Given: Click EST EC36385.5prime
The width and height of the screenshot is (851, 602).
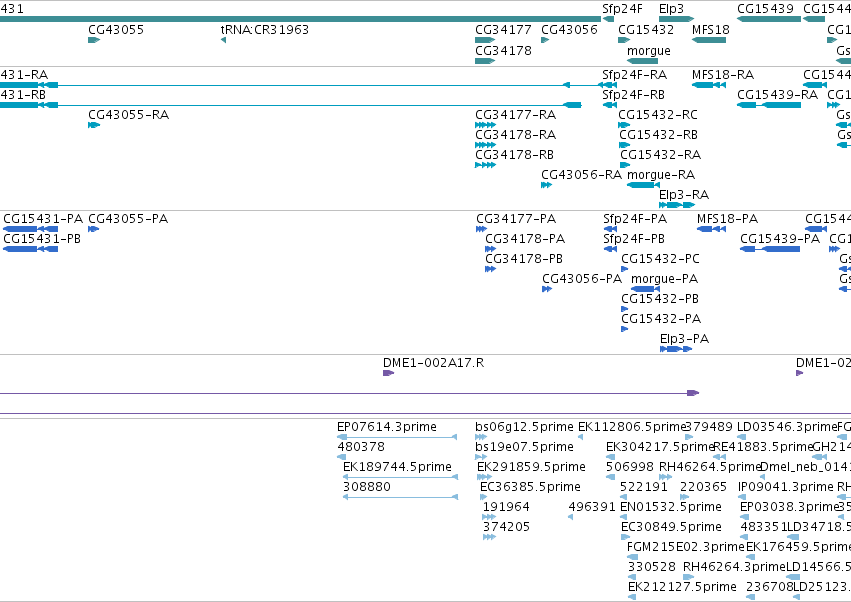Looking at the screenshot, I should 530,488.
